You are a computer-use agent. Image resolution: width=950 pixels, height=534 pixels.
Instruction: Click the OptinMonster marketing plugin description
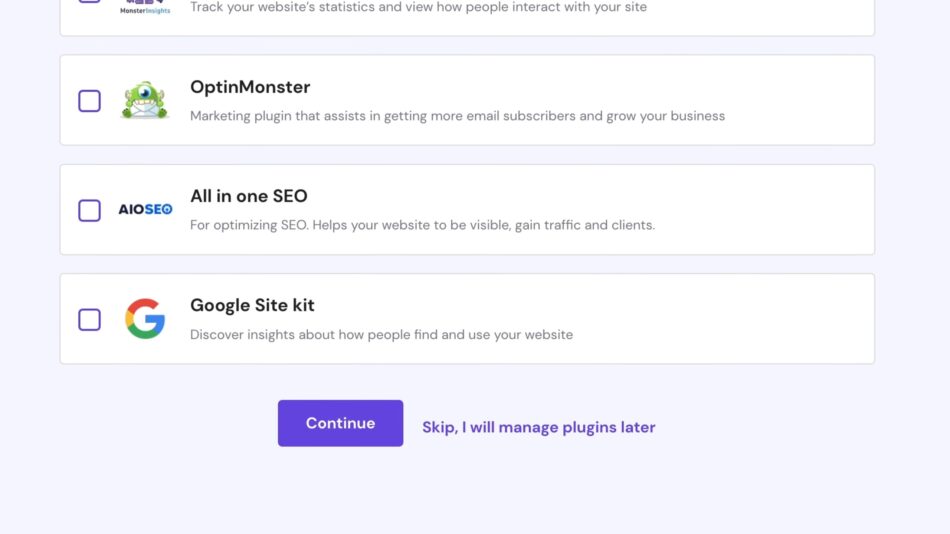click(457, 116)
